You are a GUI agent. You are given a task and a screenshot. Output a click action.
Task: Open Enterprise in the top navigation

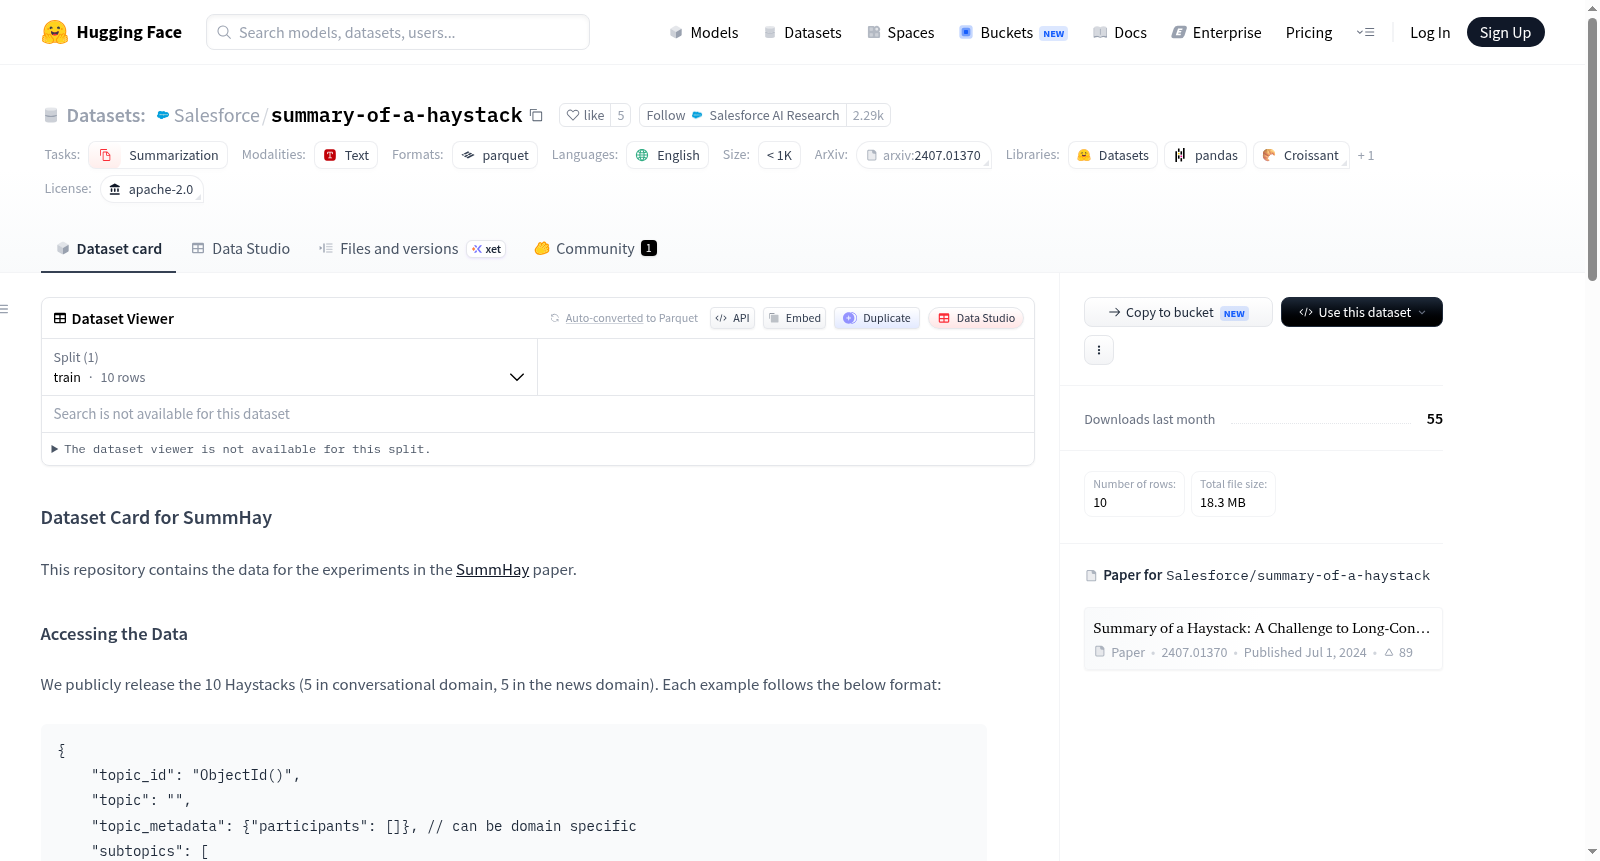pyautogui.click(x=1216, y=32)
